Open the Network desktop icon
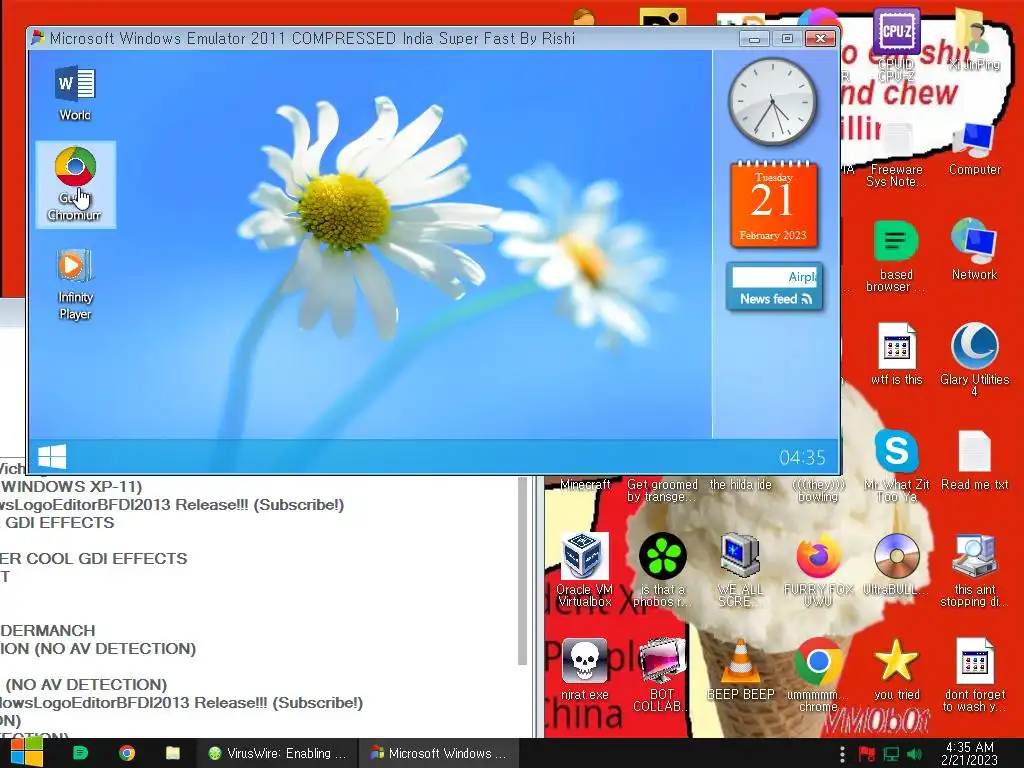 pyautogui.click(x=974, y=249)
